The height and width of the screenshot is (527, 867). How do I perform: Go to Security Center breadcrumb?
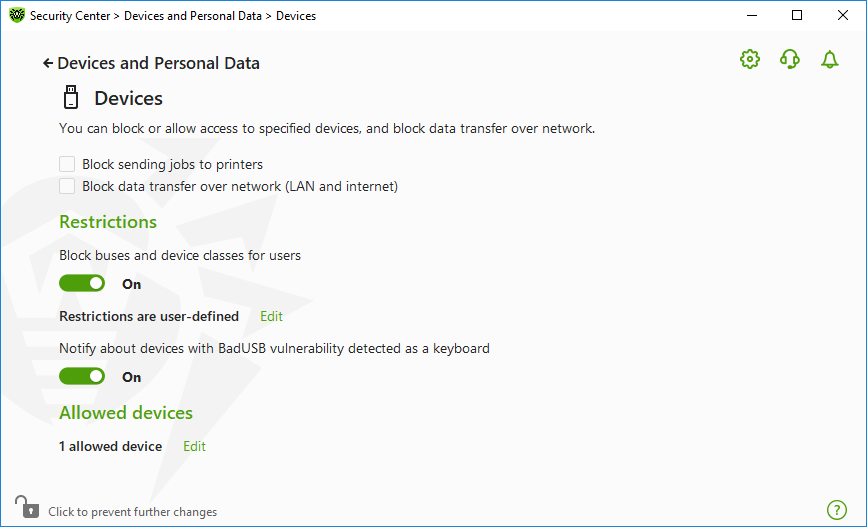pyautogui.click(x=70, y=16)
